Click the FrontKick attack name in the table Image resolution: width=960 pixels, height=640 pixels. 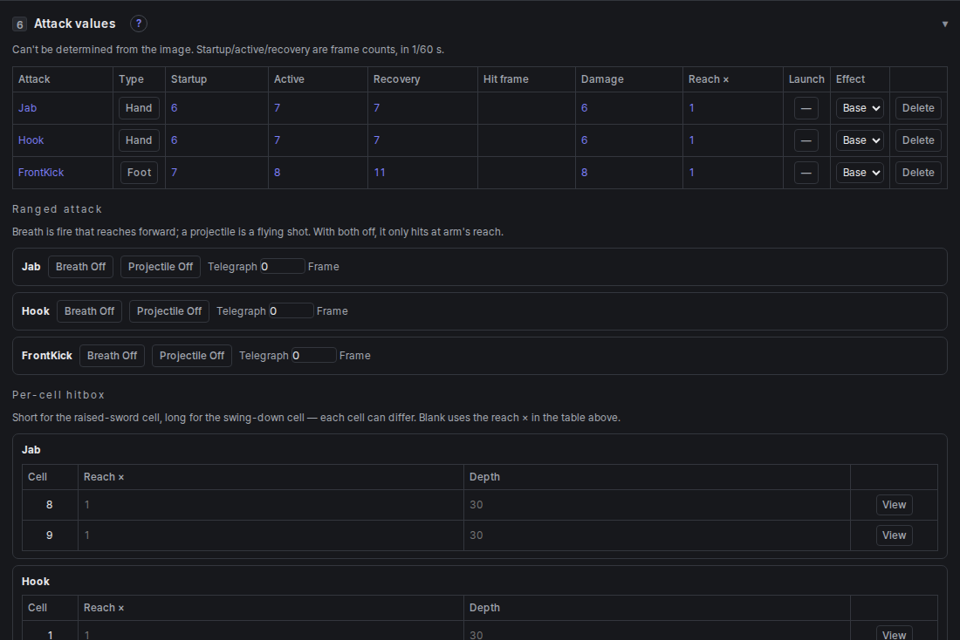tap(41, 173)
